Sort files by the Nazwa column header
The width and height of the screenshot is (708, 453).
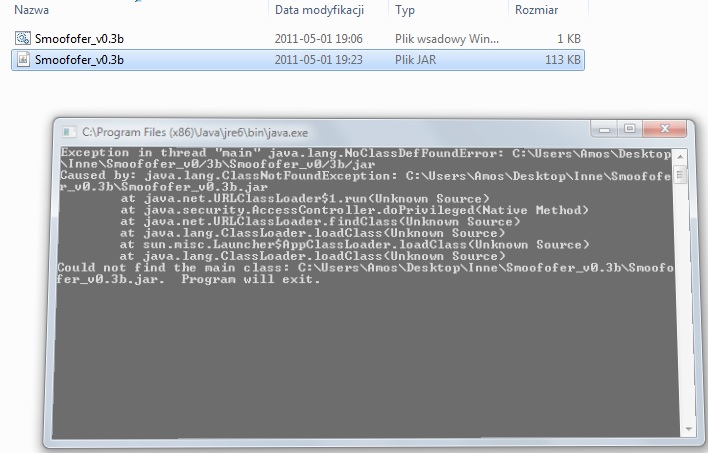[x=32, y=10]
